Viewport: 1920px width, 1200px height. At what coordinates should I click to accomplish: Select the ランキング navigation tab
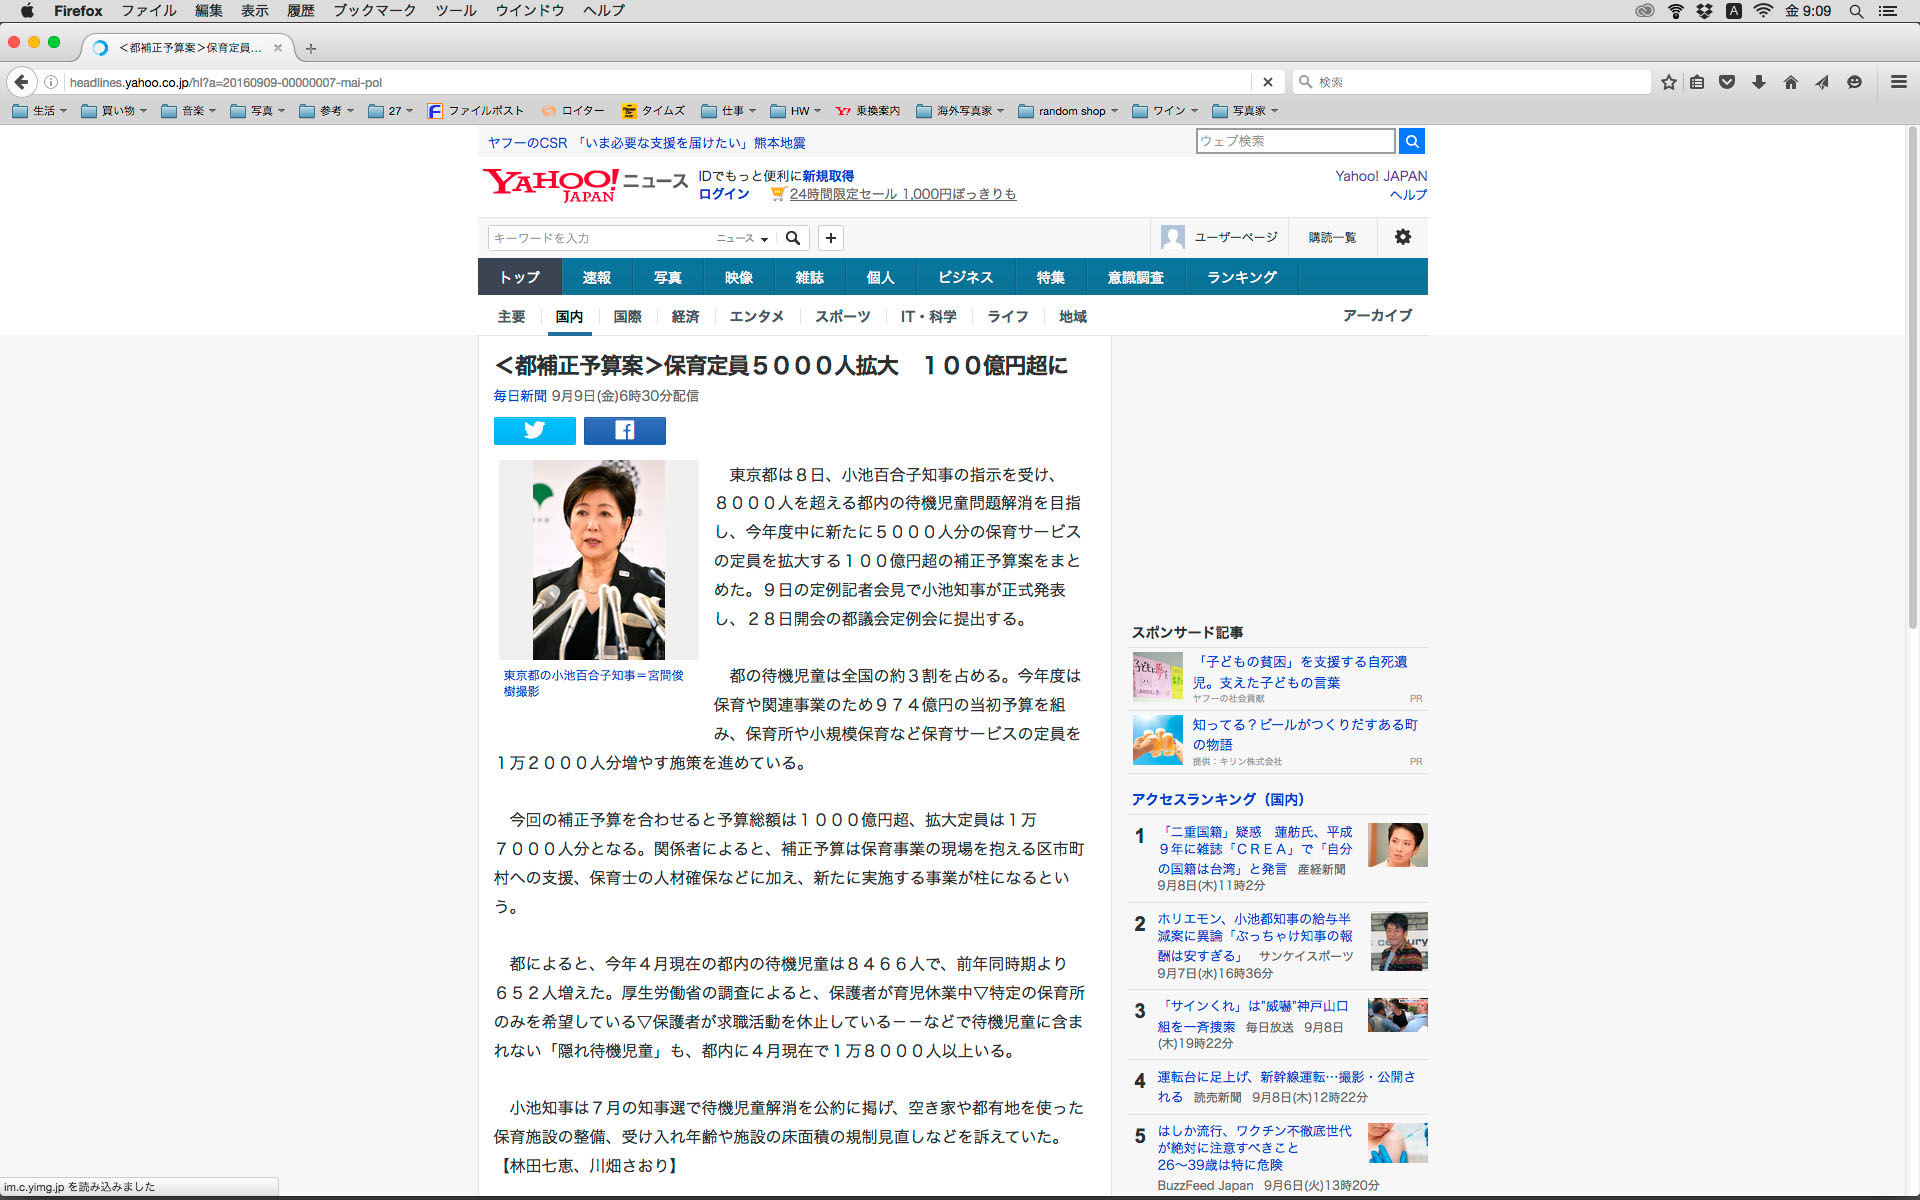[1241, 277]
